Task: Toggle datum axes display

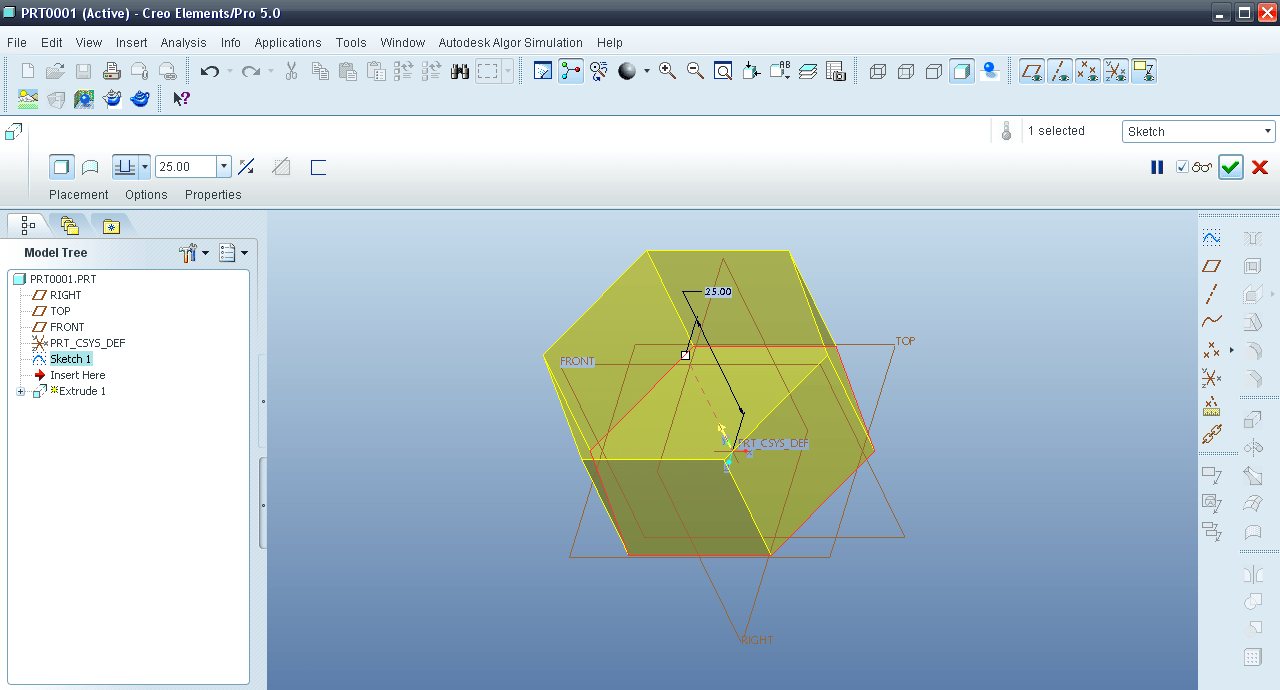Action: click(x=1060, y=71)
